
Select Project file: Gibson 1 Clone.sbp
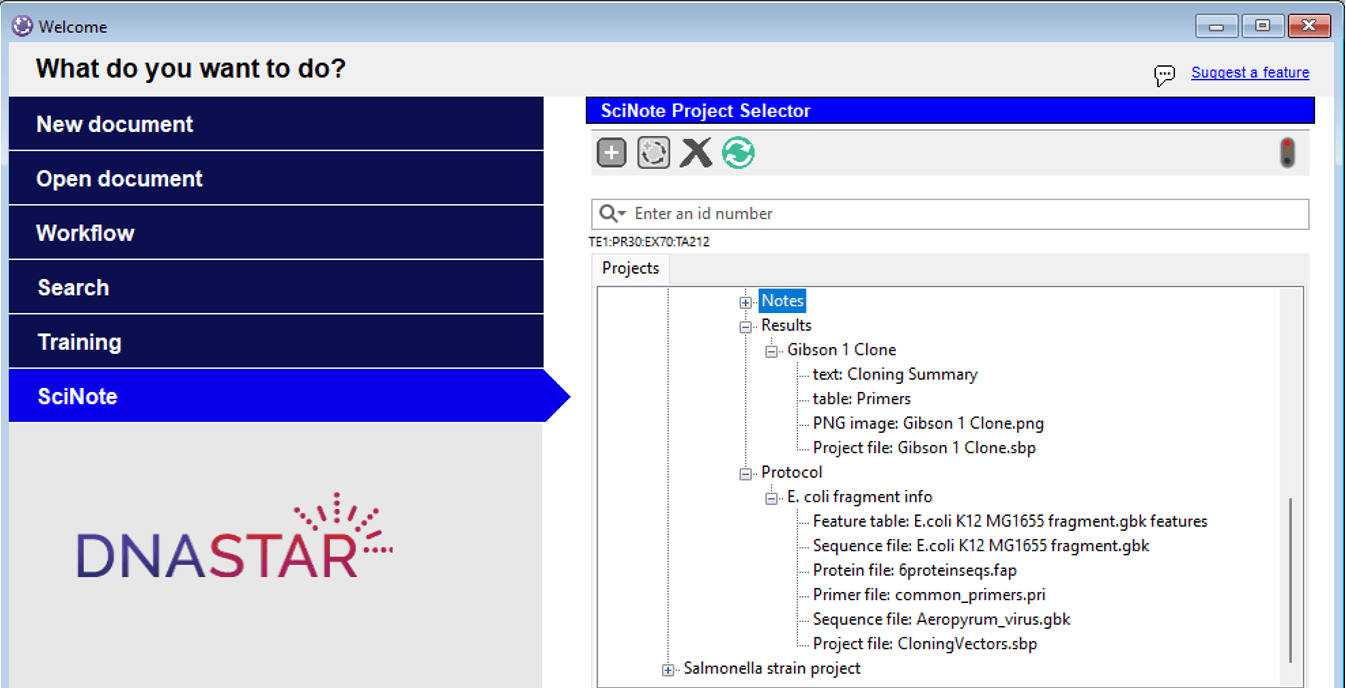[x=924, y=447]
